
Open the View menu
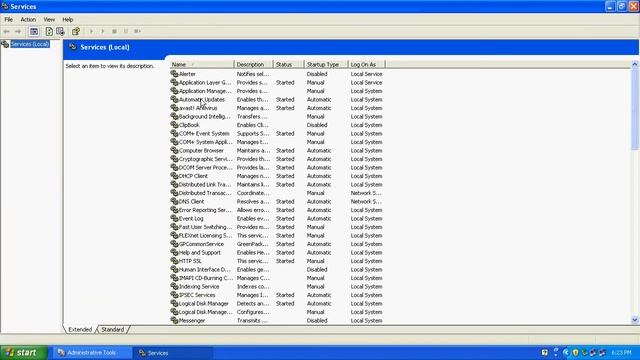pyautogui.click(x=49, y=20)
